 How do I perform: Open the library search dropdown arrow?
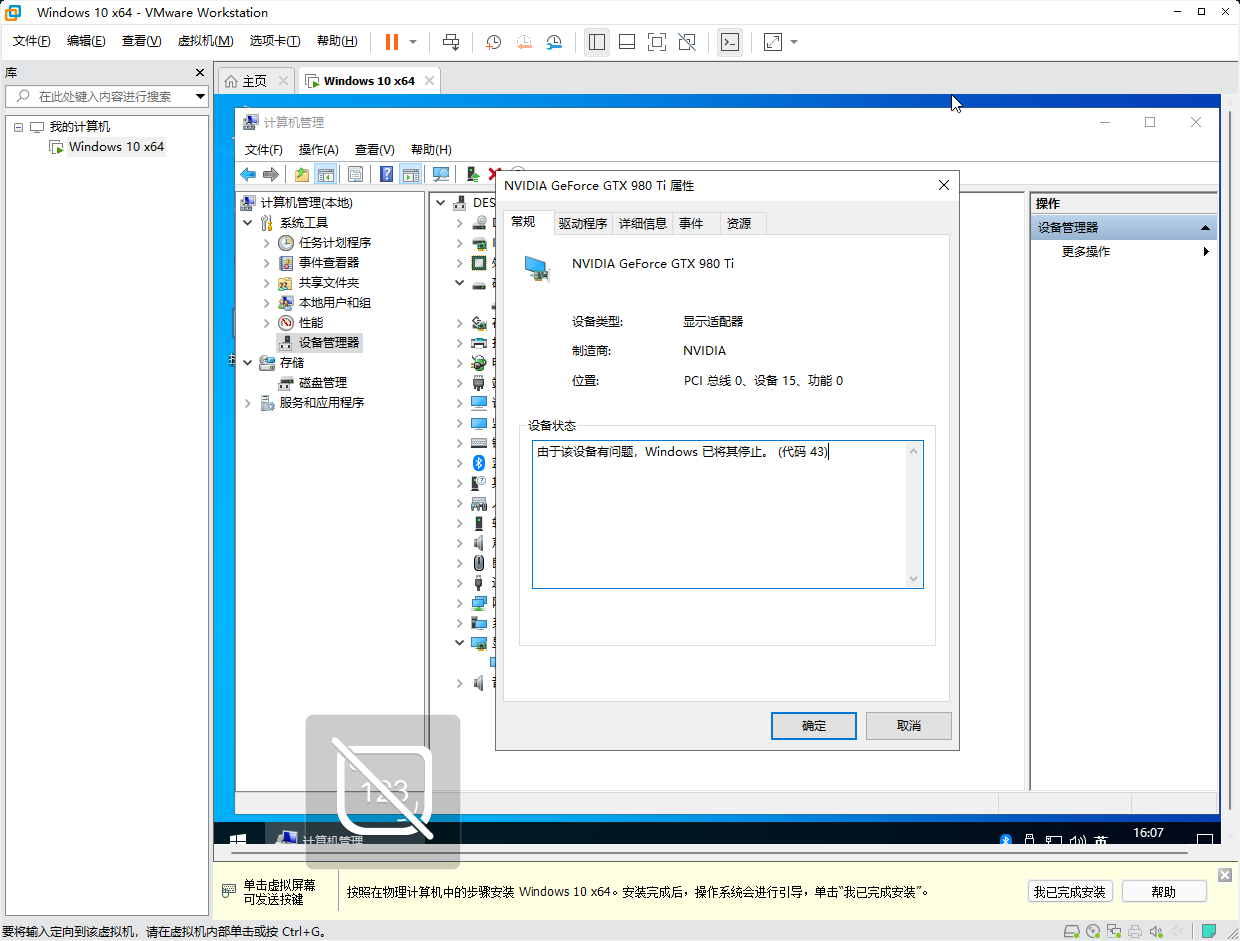200,96
